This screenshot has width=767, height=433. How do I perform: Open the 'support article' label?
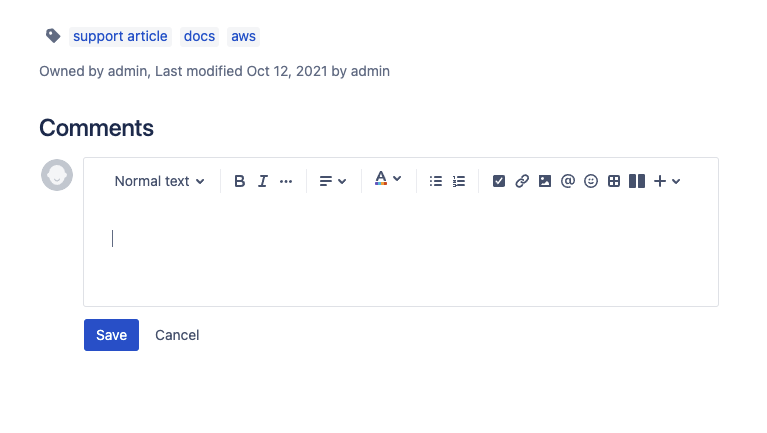tap(120, 36)
